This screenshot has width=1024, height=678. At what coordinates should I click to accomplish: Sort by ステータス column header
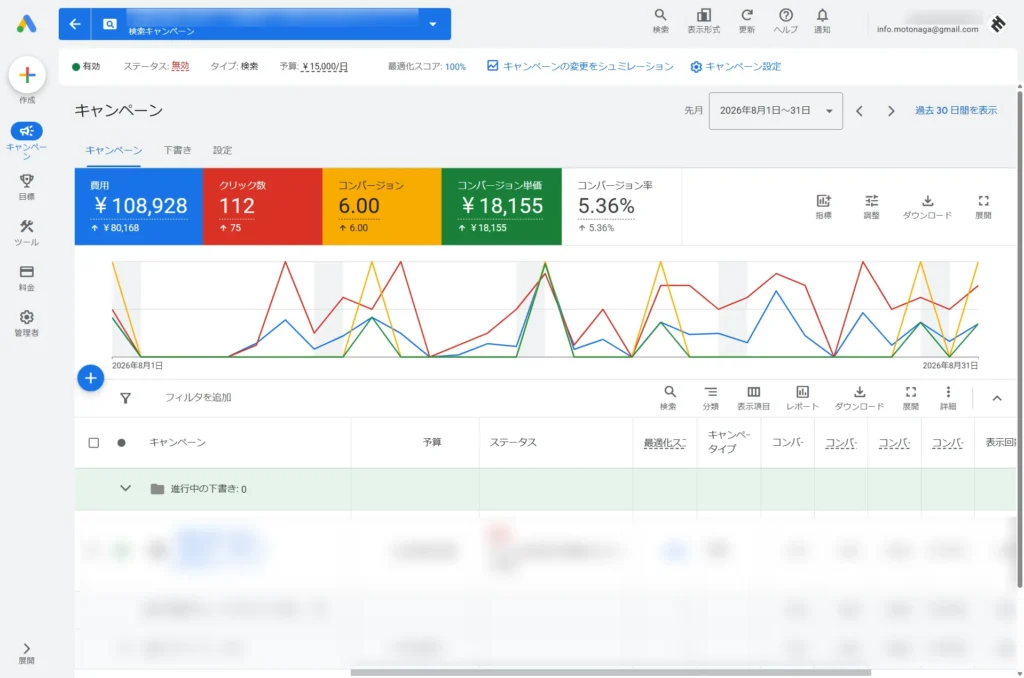click(513, 442)
